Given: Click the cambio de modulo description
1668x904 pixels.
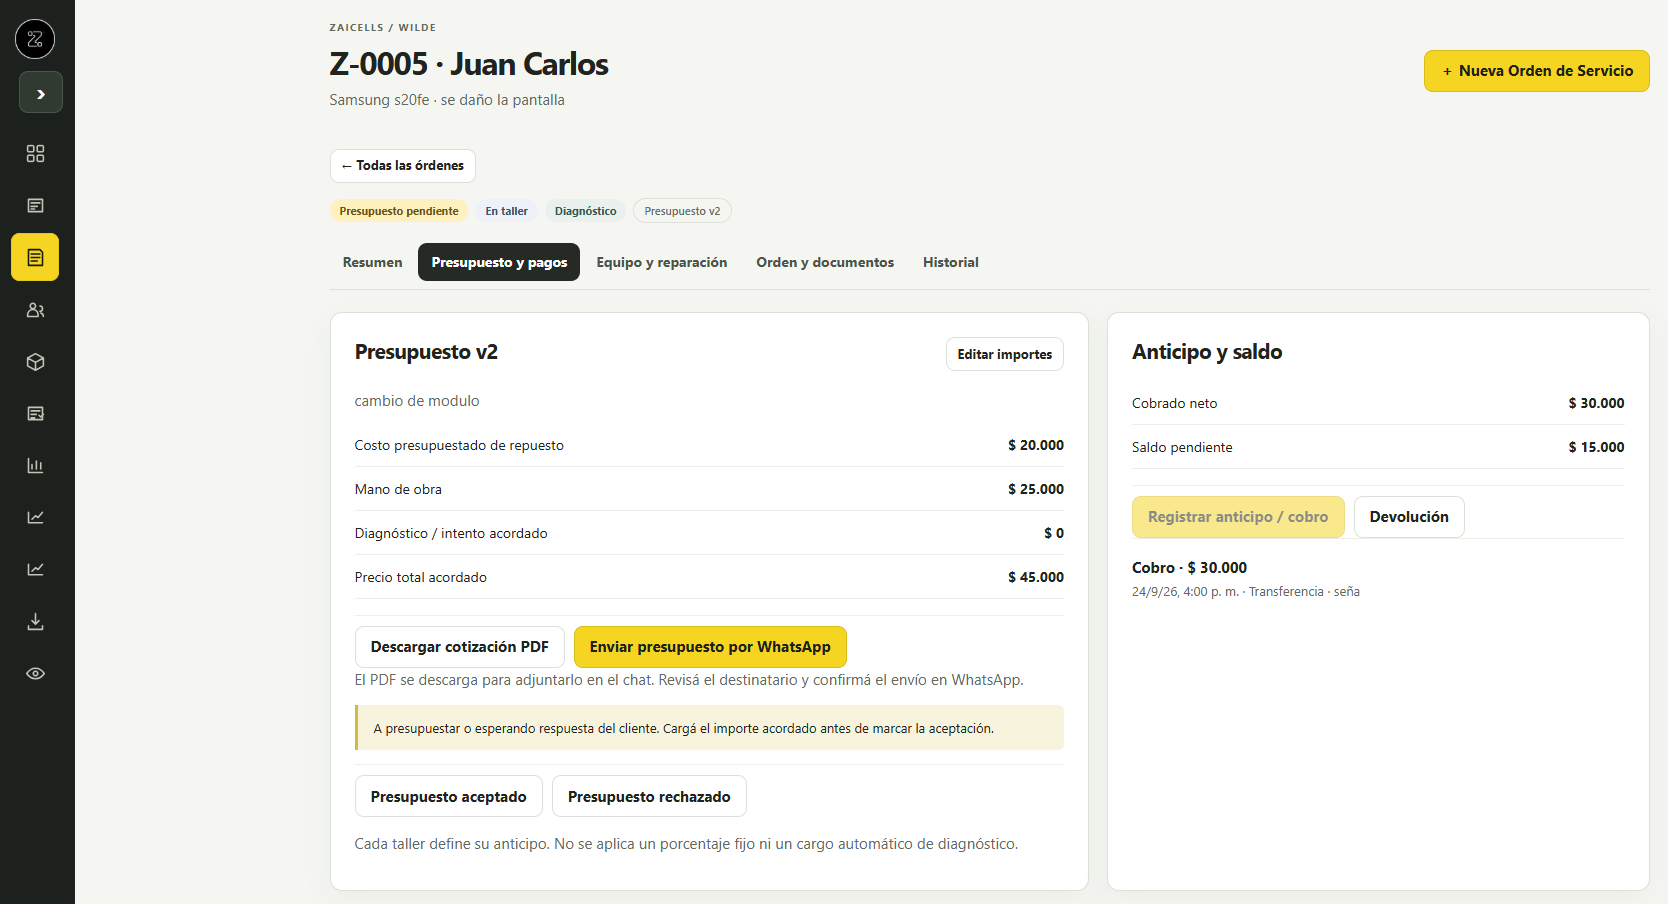Looking at the screenshot, I should point(417,401).
